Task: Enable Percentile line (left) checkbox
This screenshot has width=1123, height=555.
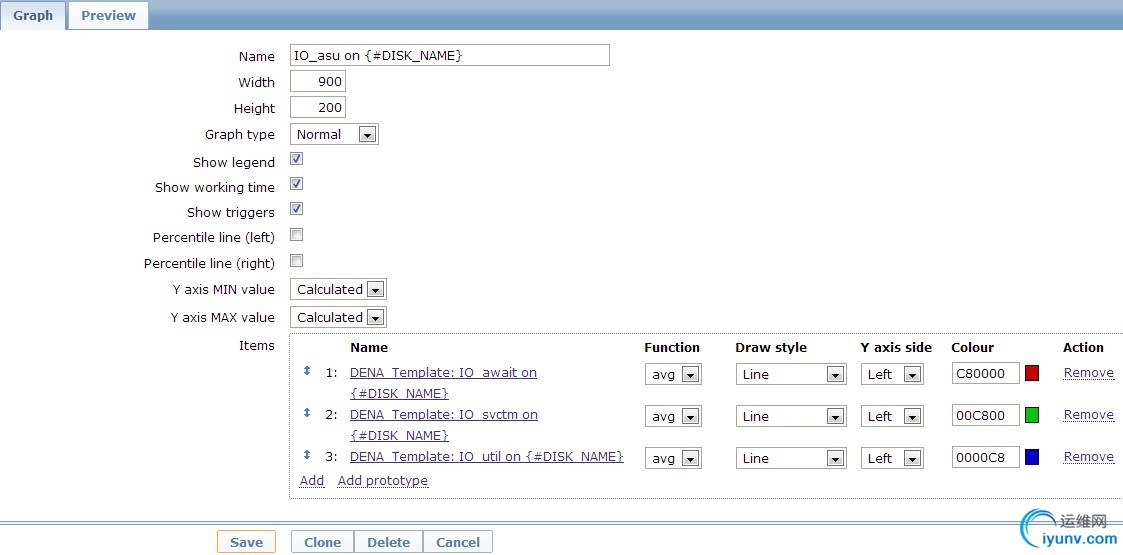Action: click(x=297, y=234)
